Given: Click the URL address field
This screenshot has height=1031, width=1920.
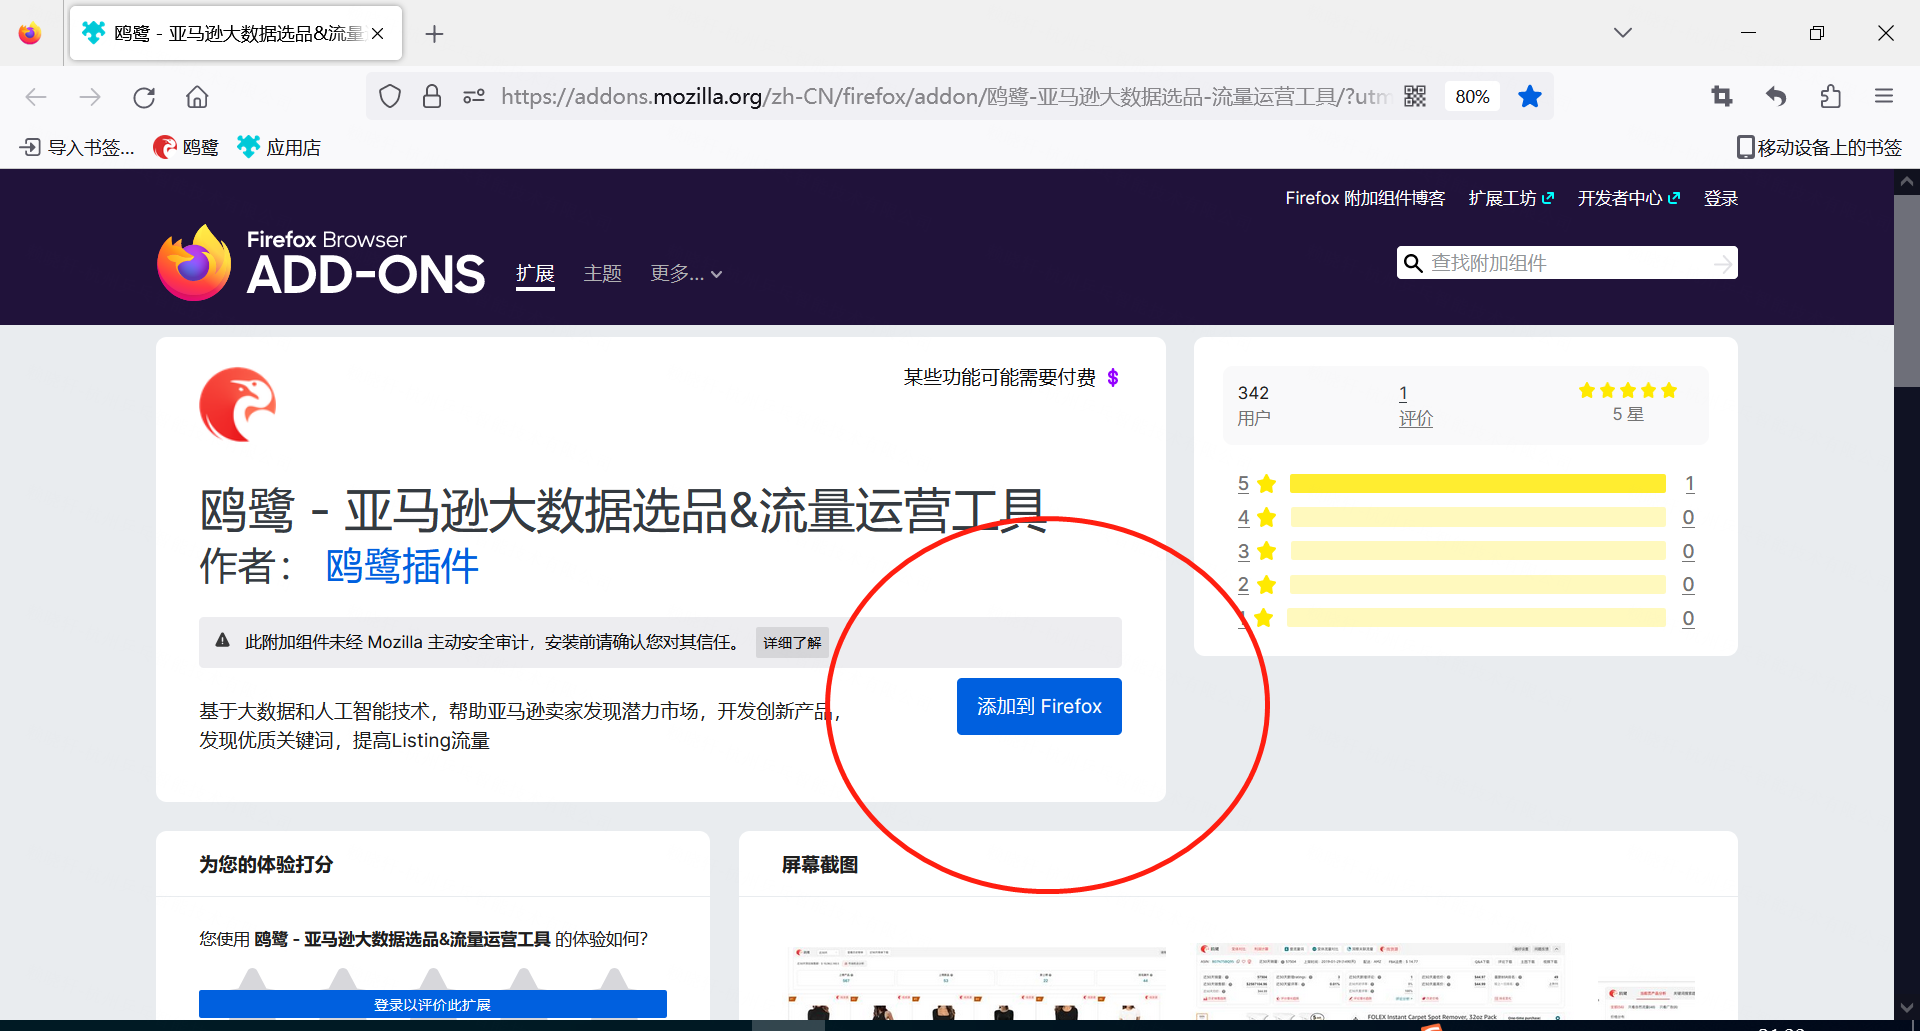Looking at the screenshot, I should pyautogui.click(x=945, y=96).
